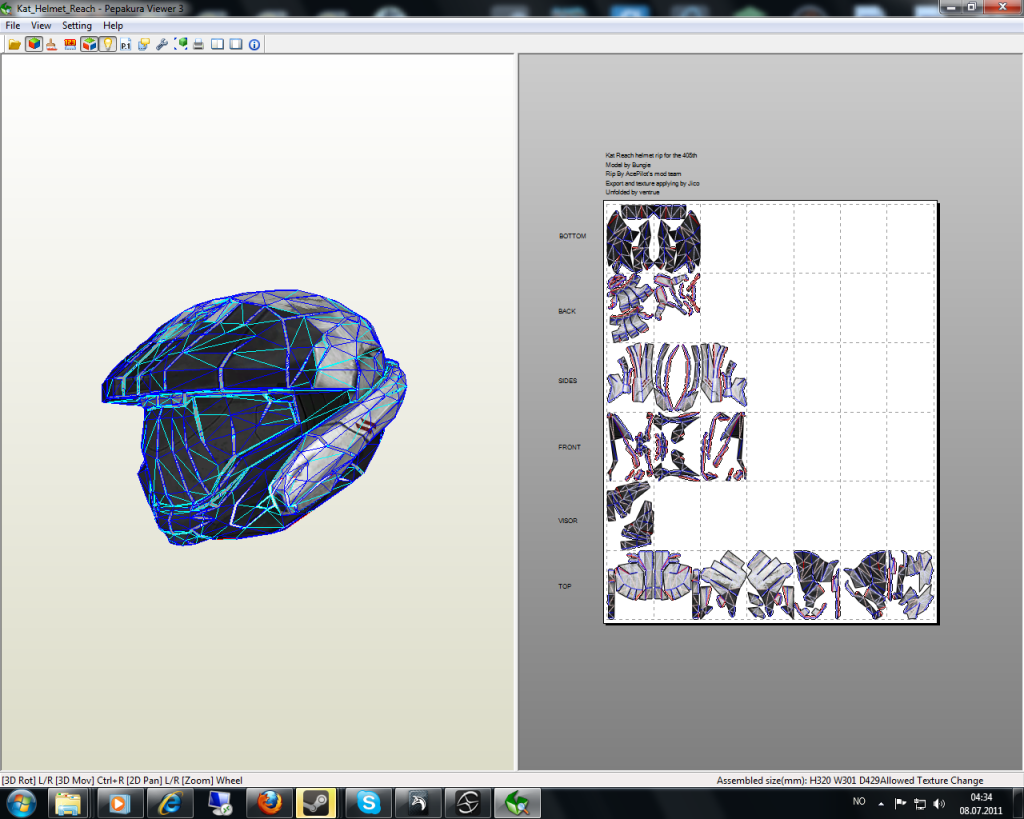This screenshot has height=819, width=1024.
Task: Click the 'Unfolded by ventrue' text
Action: click(632, 192)
